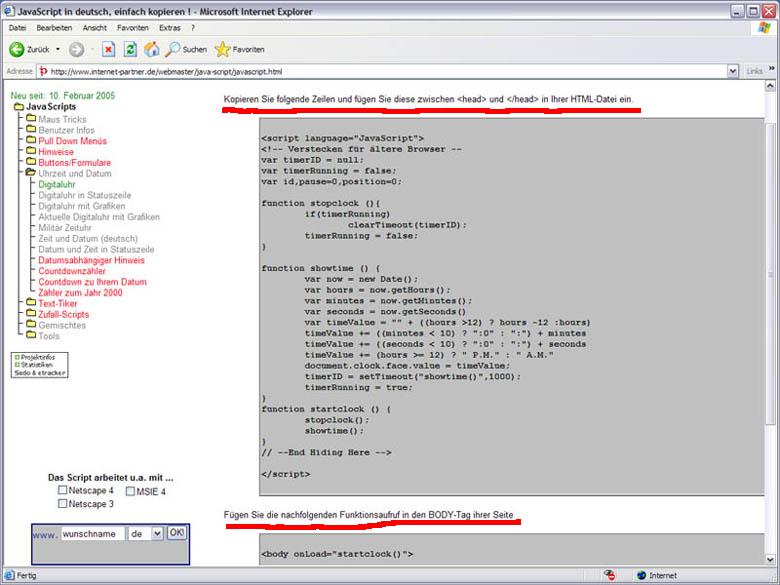Open the Bearbeiten menu
Screen dimensions: 780x585
54,28
